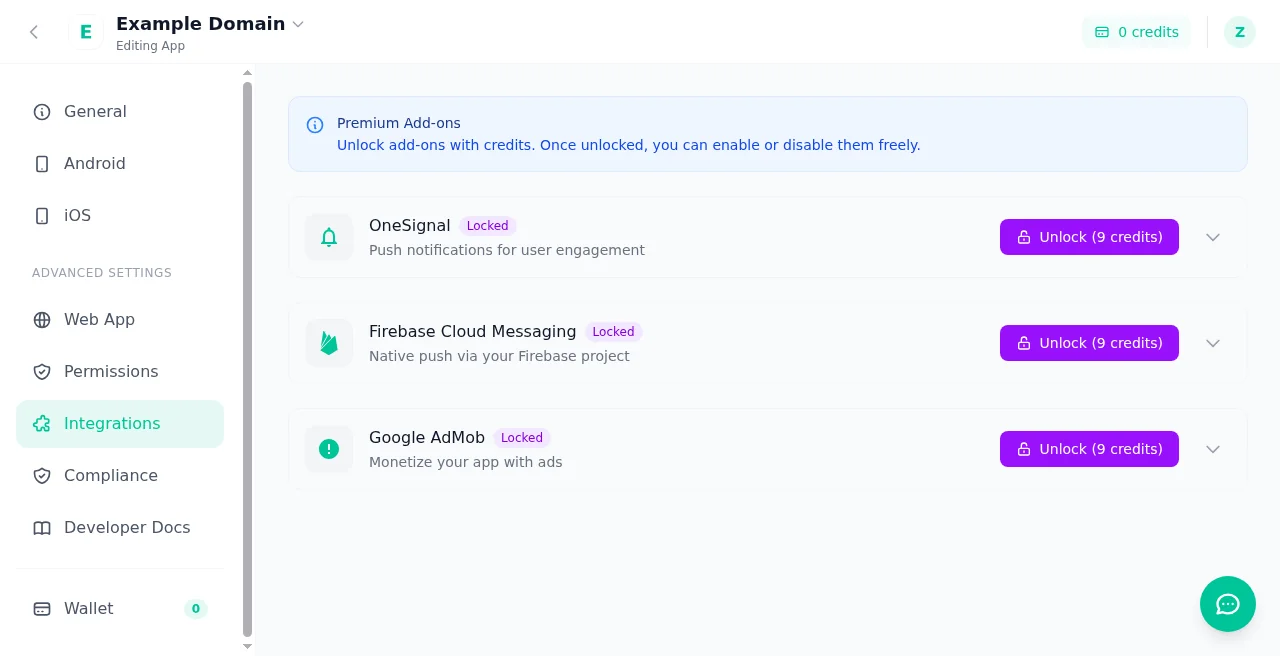Screen dimensions: 1280x656
Task: Click the info icon in Premium Add-ons banner
Action: pos(315,125)
